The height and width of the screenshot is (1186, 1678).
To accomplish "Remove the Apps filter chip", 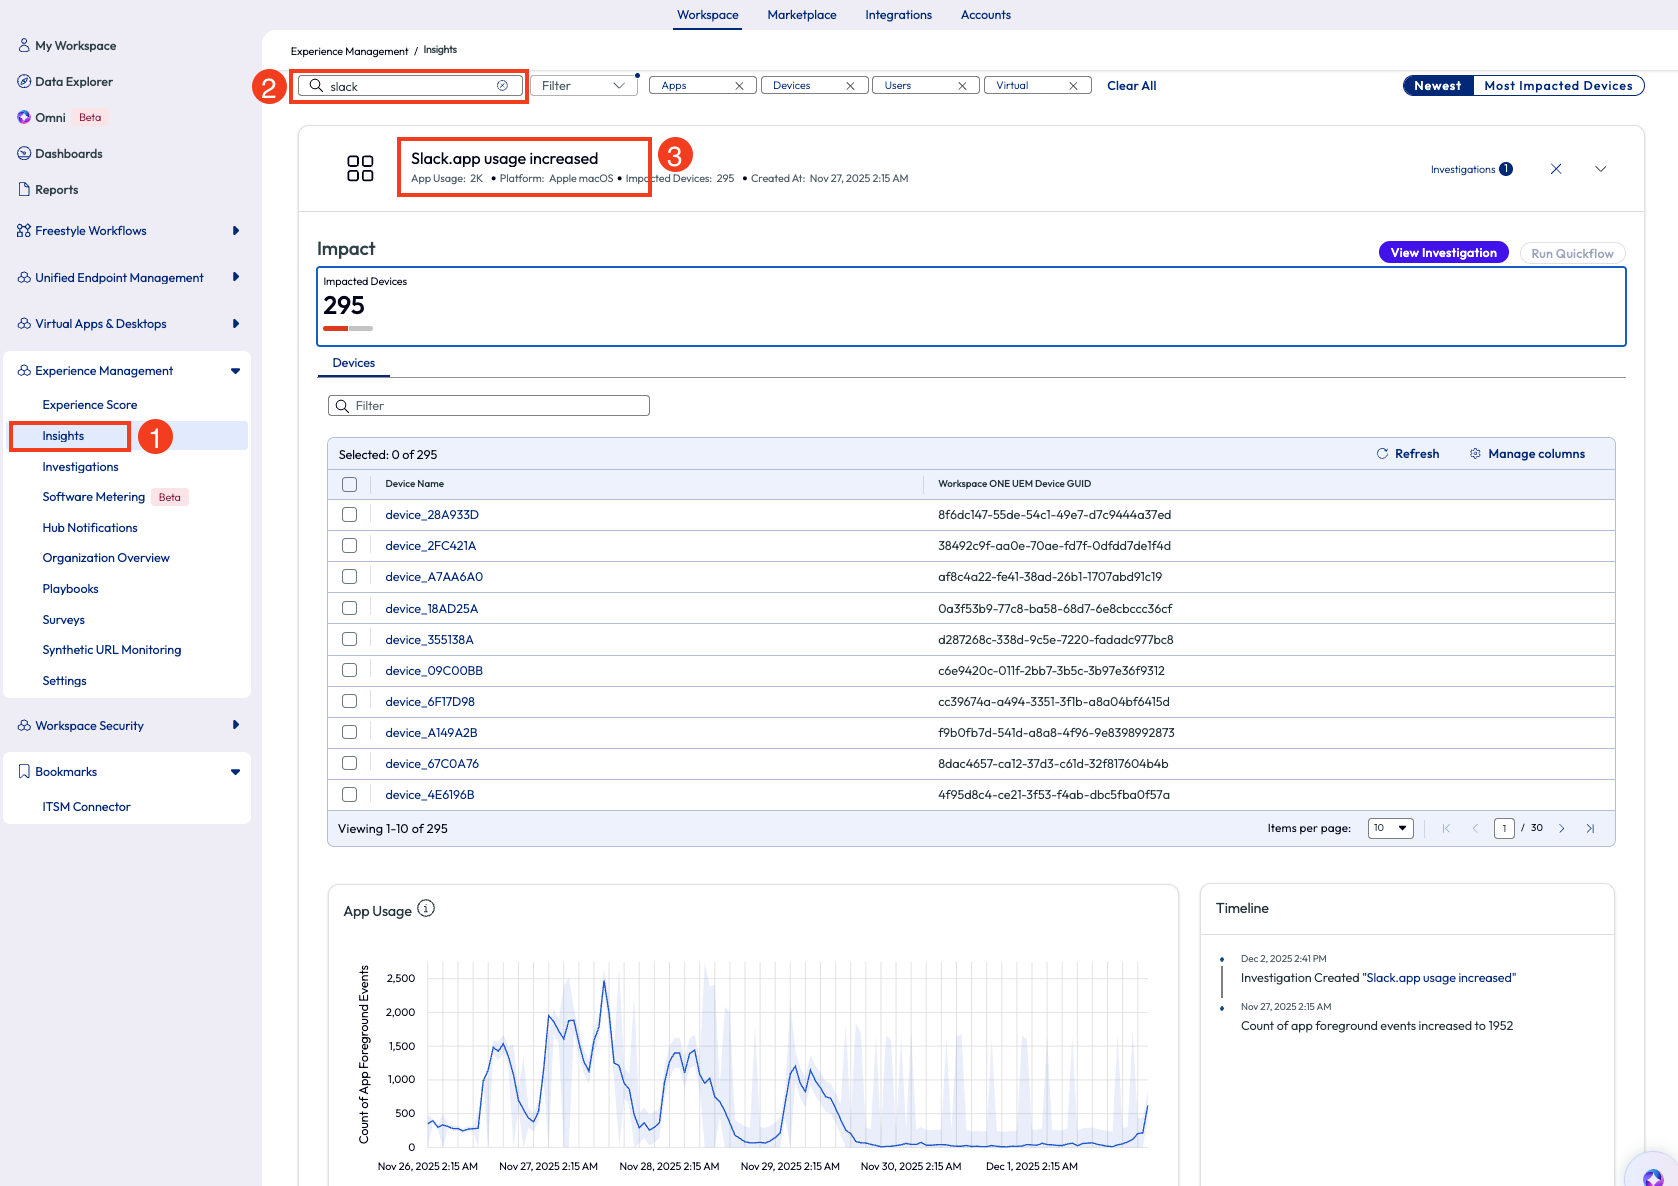I will pyautogui.click(x=739, y=86).
